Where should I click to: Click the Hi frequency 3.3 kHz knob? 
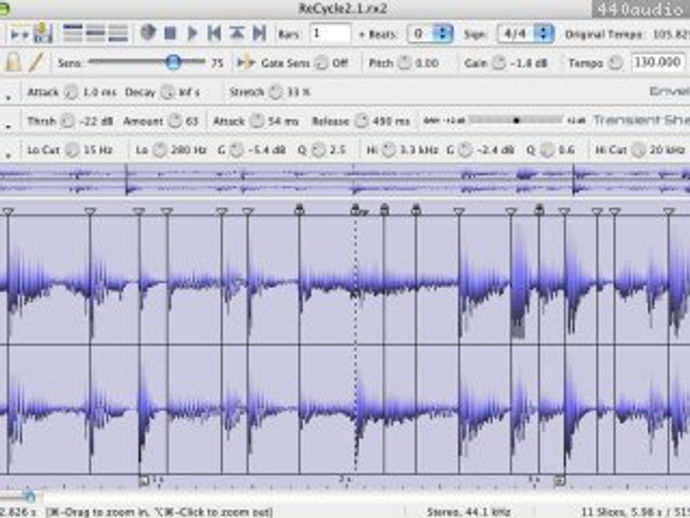tap(389, 151)
